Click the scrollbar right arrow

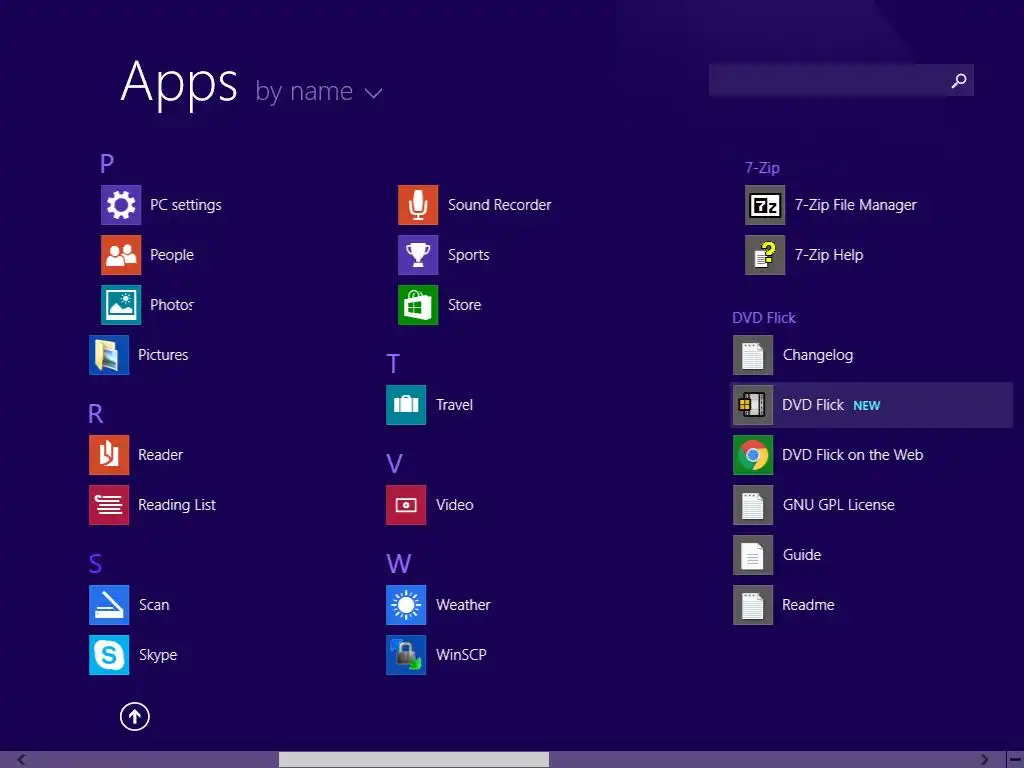tap(984, 760)
